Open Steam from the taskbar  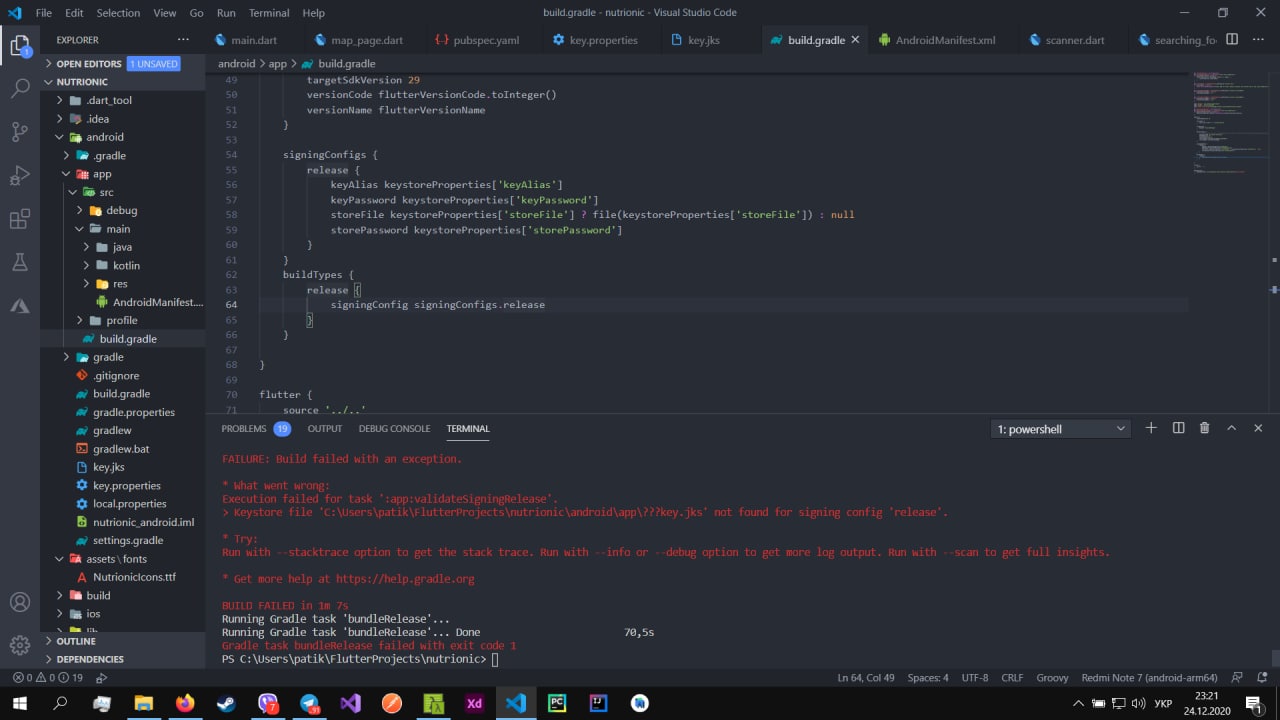(x=226, y=703)
